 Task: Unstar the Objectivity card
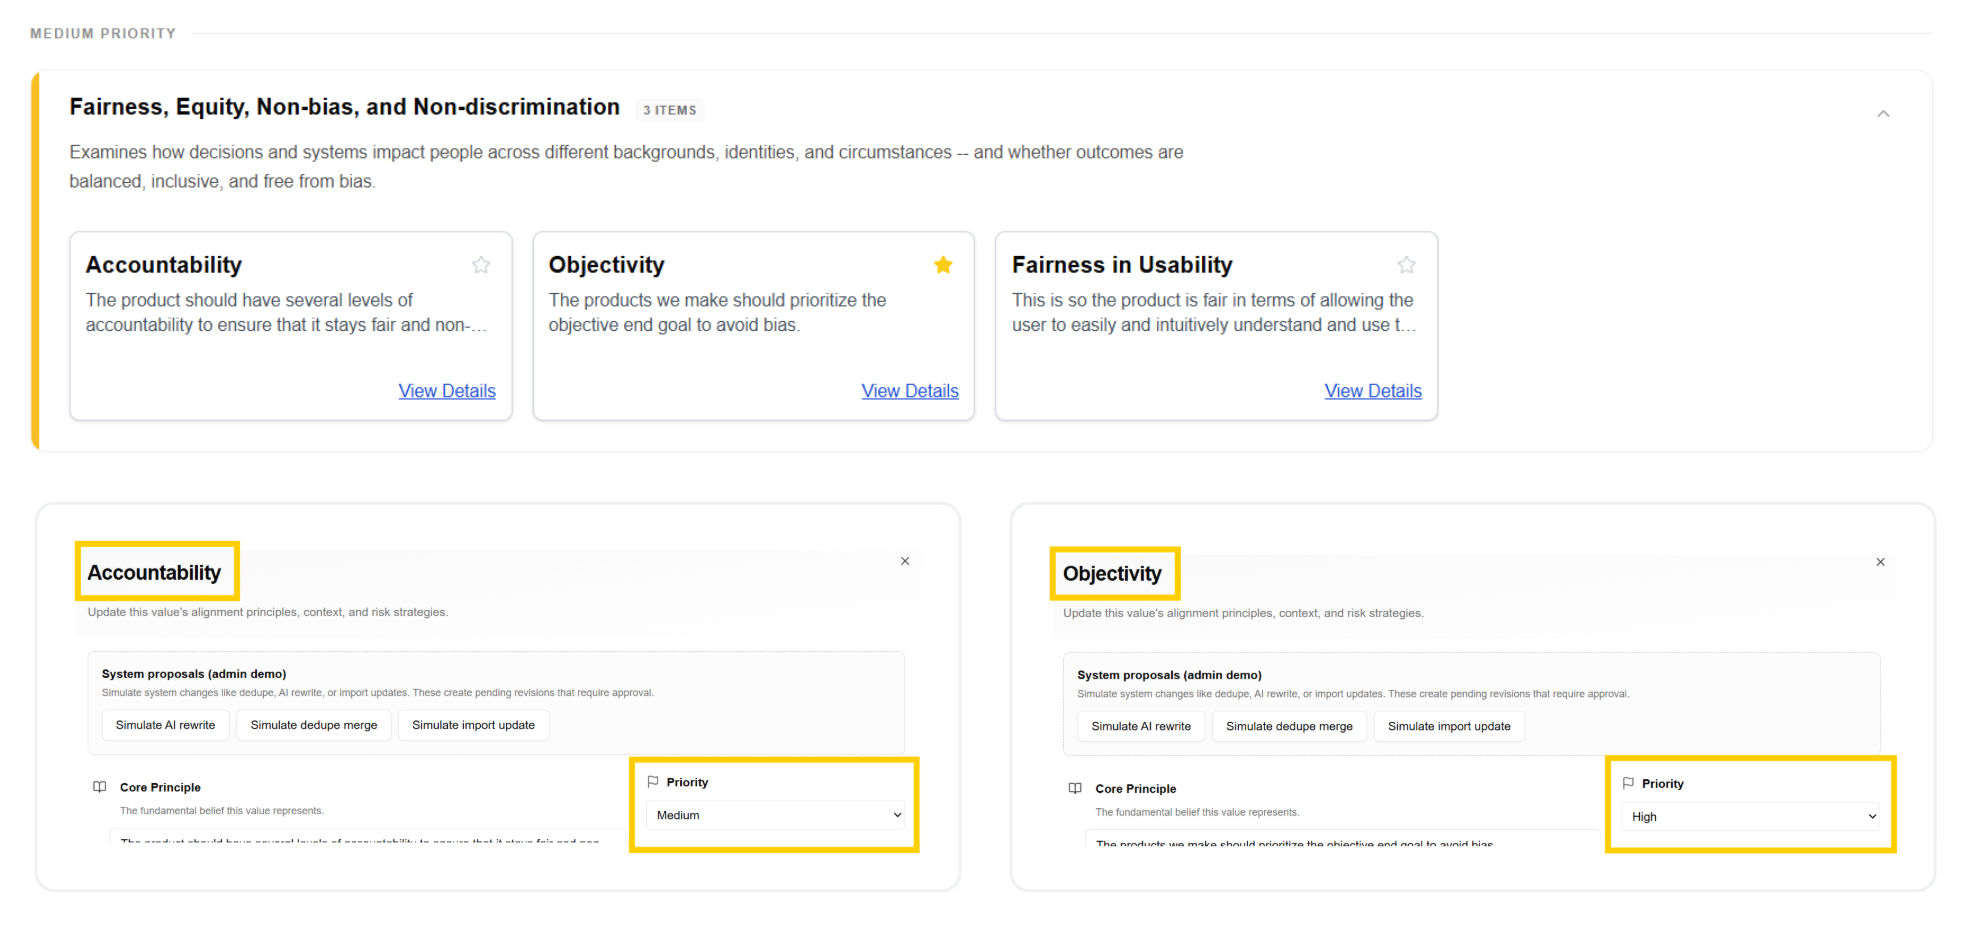[943, 265]
